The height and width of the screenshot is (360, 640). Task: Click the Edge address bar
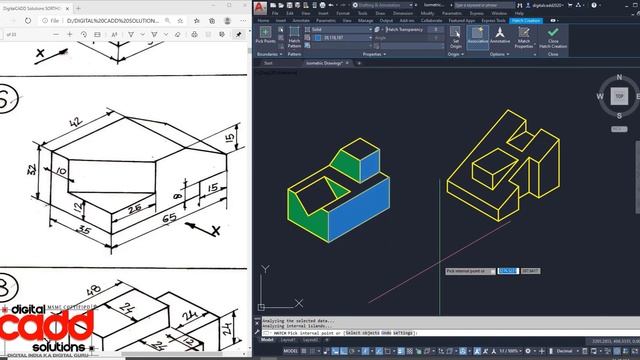[112, 20]
